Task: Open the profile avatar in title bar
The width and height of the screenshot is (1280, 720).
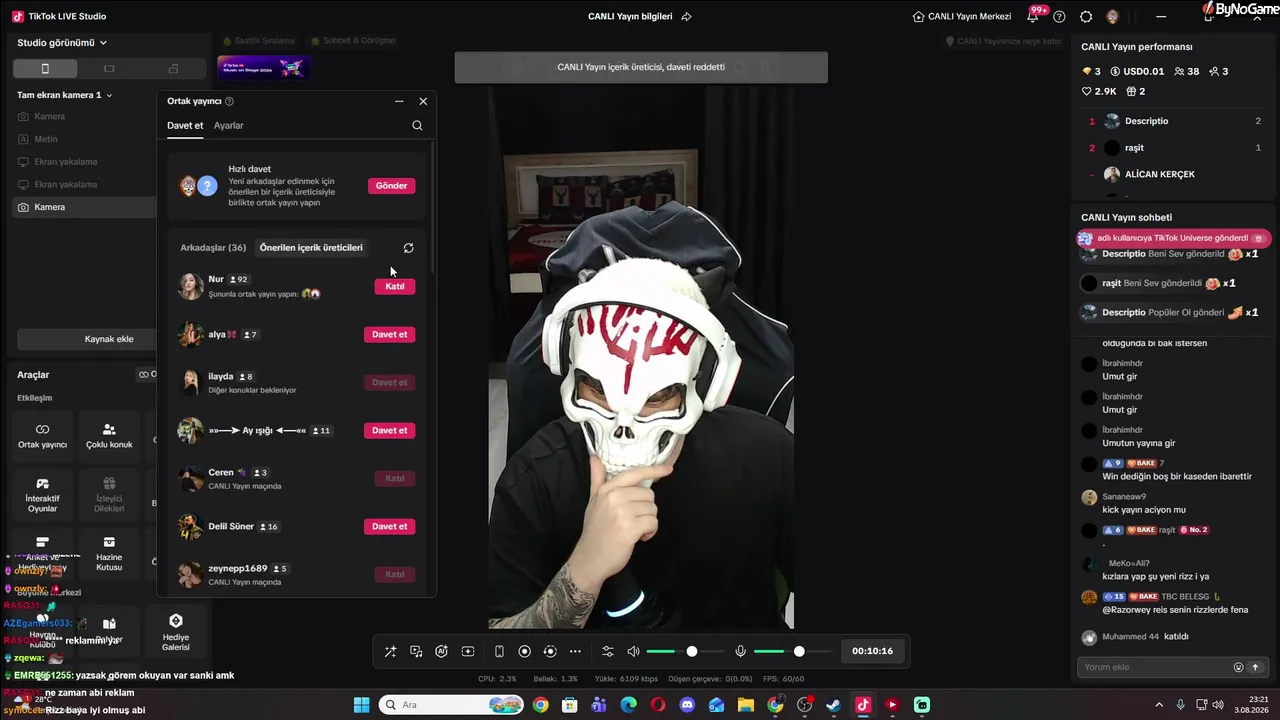Action: pos(1112,17)
